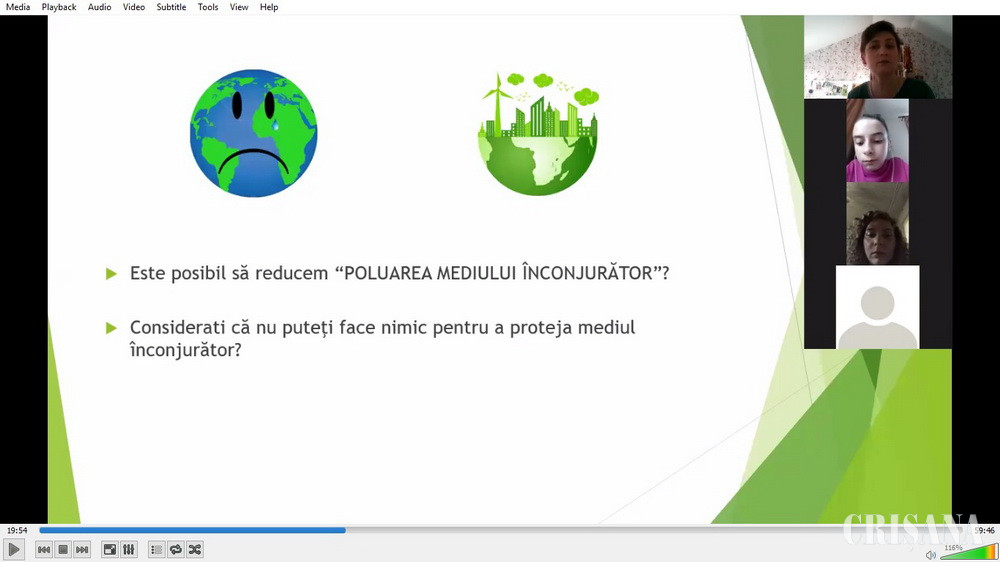Toggle loop repeat mode
This screenshot has height=562, width=1000.
(176, 549)
